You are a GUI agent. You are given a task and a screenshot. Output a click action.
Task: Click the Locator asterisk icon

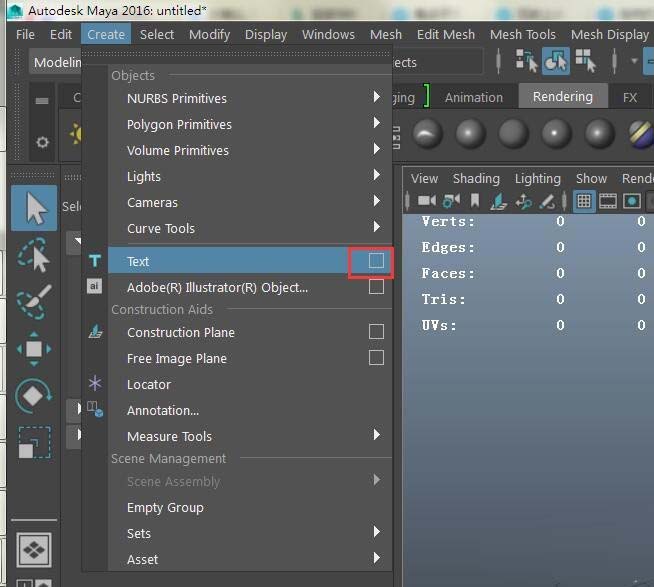pos(95,383)
